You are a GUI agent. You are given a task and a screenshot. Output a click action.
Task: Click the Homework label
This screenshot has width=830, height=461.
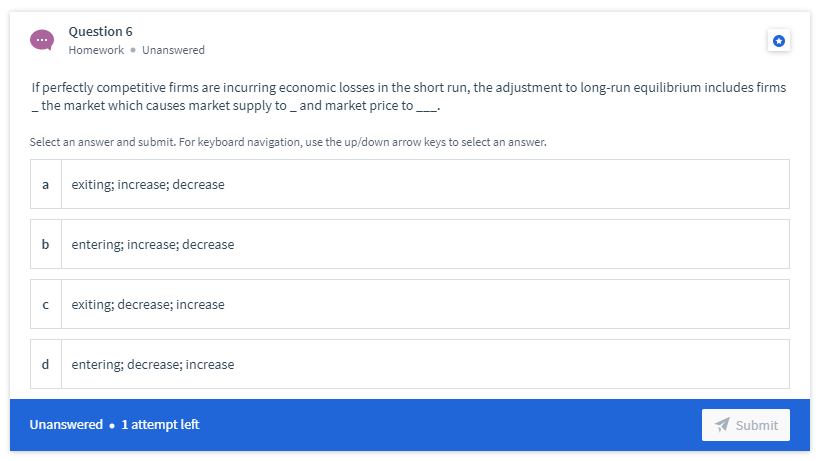coord(96,50)
